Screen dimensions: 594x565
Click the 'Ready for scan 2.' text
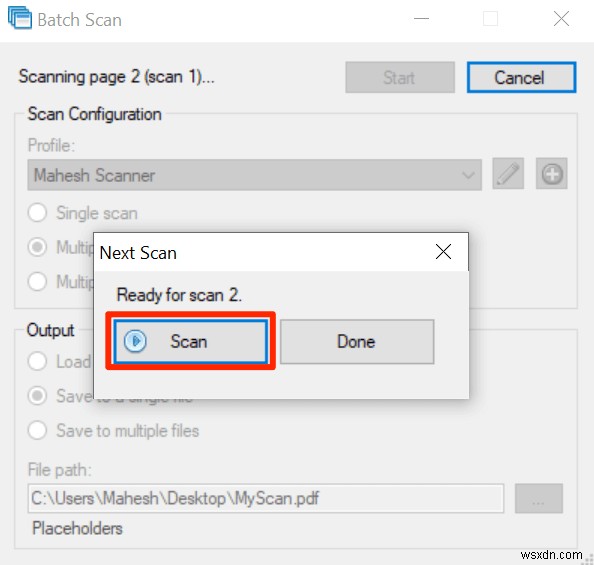click(x=179, y=295)
